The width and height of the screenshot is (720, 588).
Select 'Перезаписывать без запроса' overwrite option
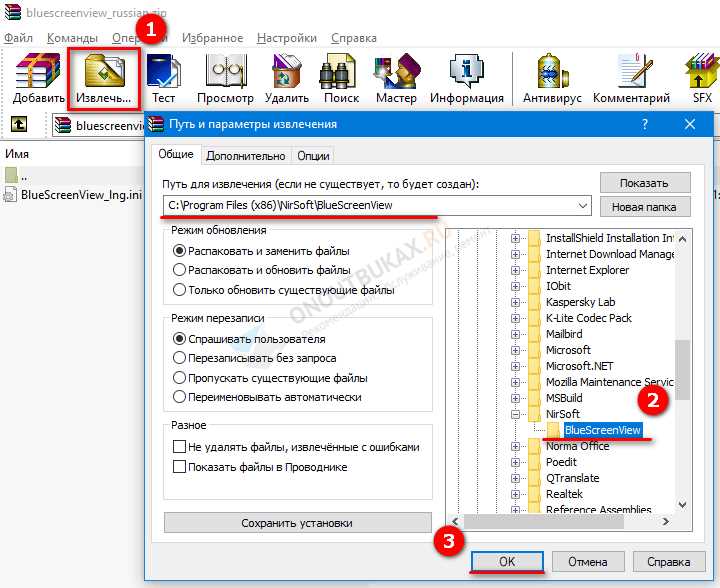coord(180,358)
